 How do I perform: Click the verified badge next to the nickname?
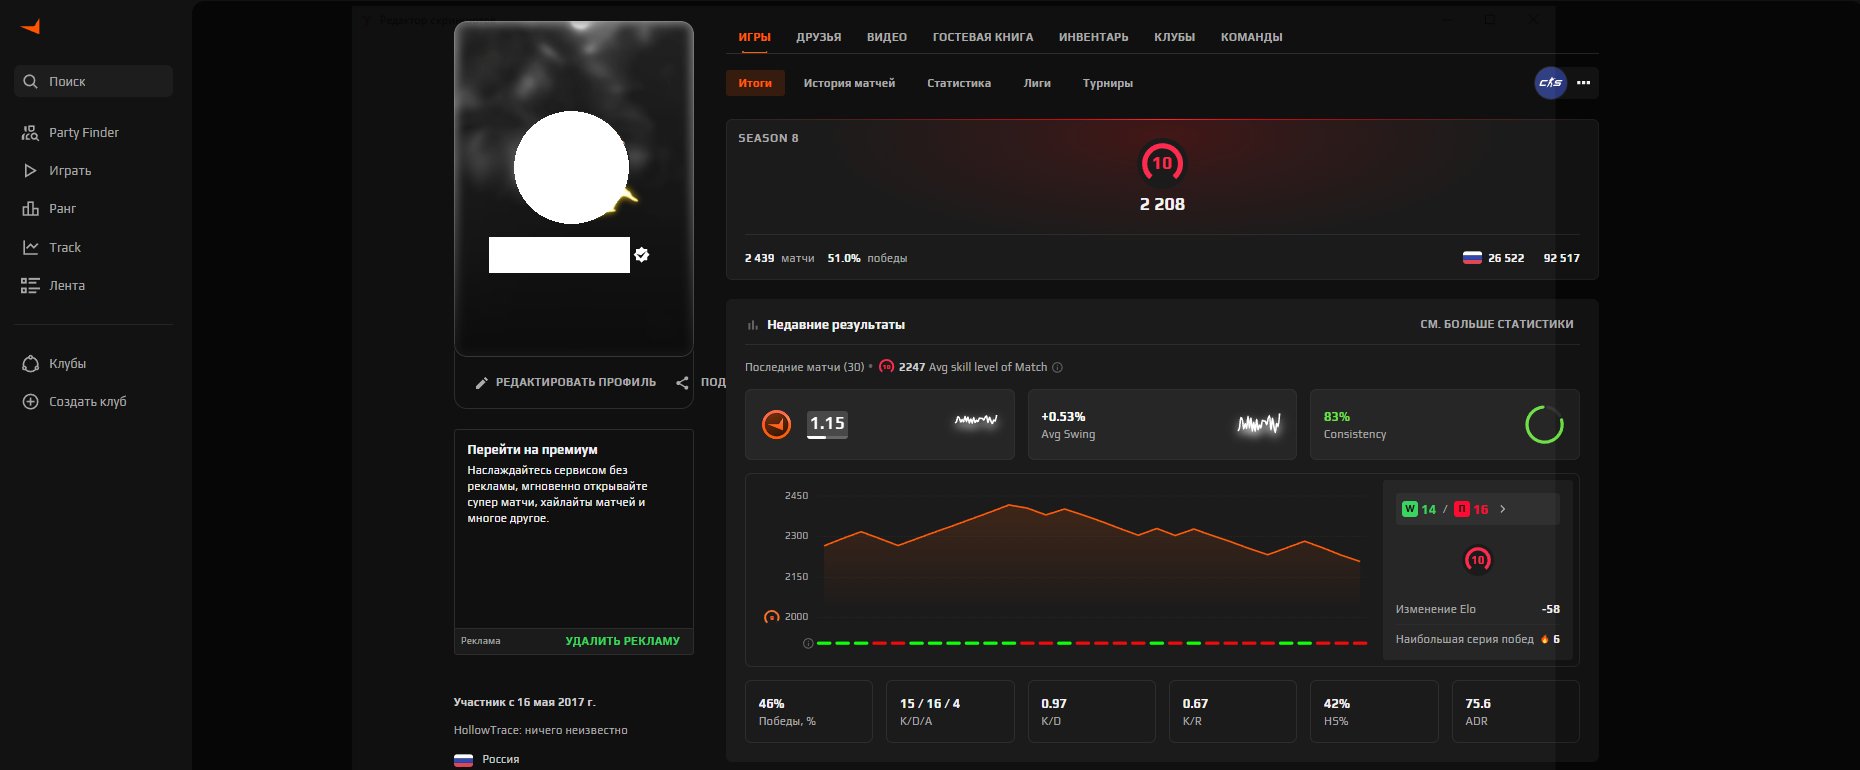(642, 255)
